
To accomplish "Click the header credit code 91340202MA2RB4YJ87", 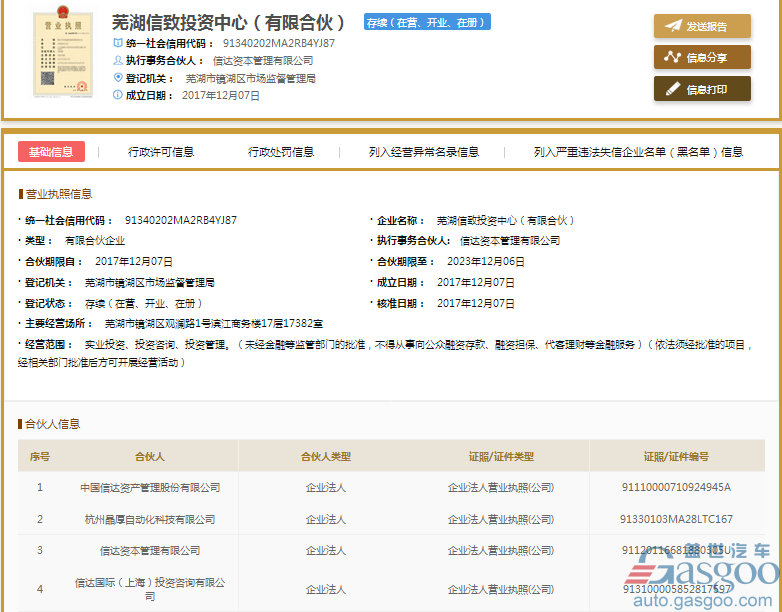I will [279, 43].
